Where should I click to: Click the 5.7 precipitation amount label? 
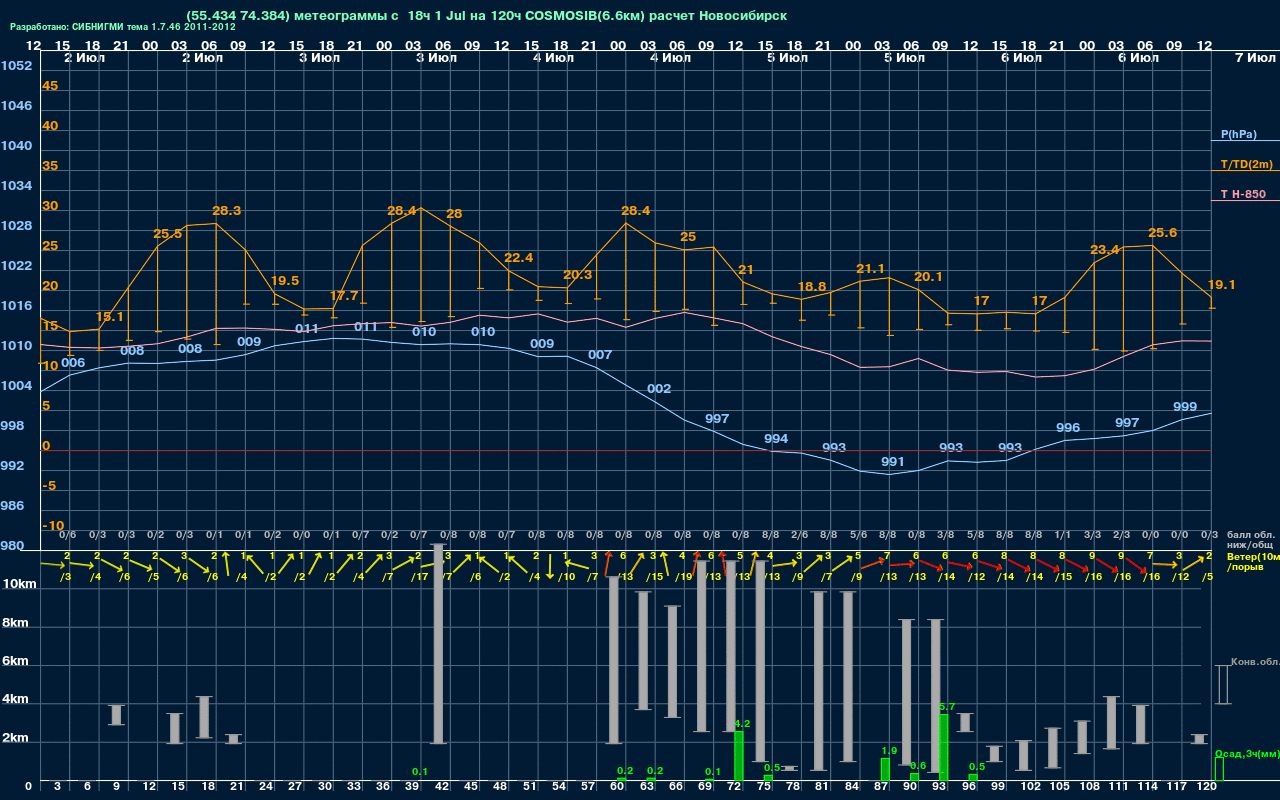tap(947, 706)
